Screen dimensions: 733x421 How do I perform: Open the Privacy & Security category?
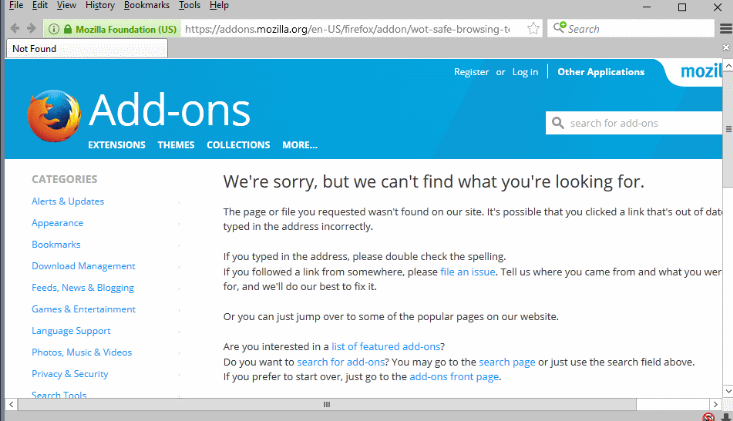coord(70,374)
